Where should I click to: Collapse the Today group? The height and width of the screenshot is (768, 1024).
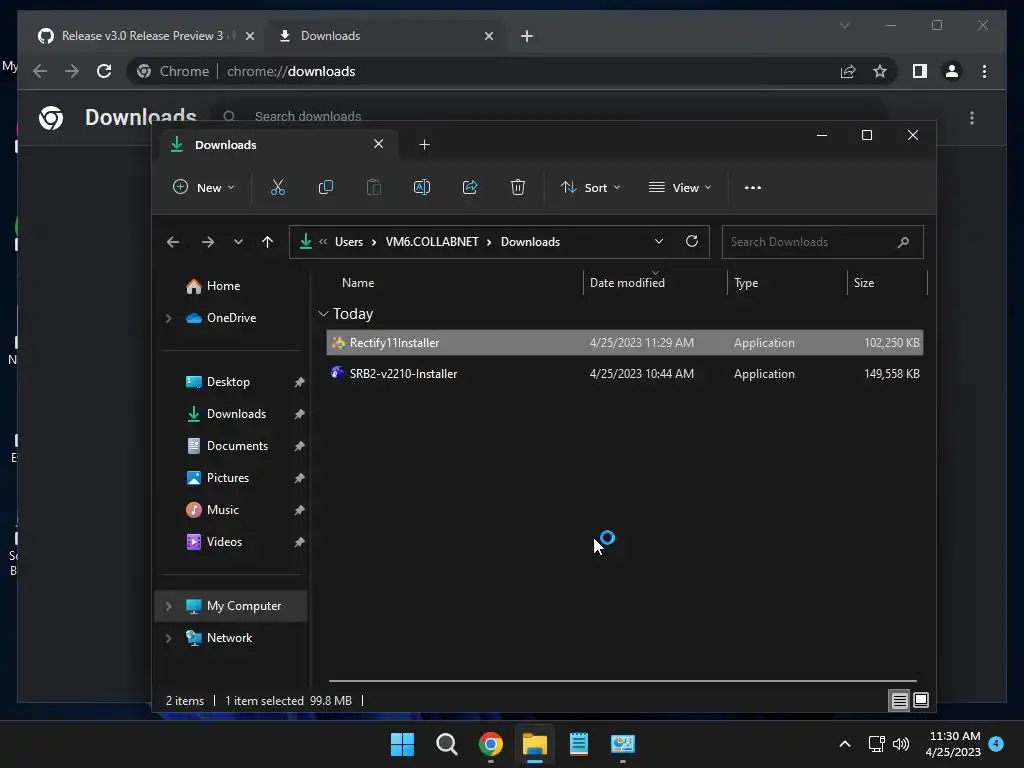pyautogui.click(x=323, y=314)
